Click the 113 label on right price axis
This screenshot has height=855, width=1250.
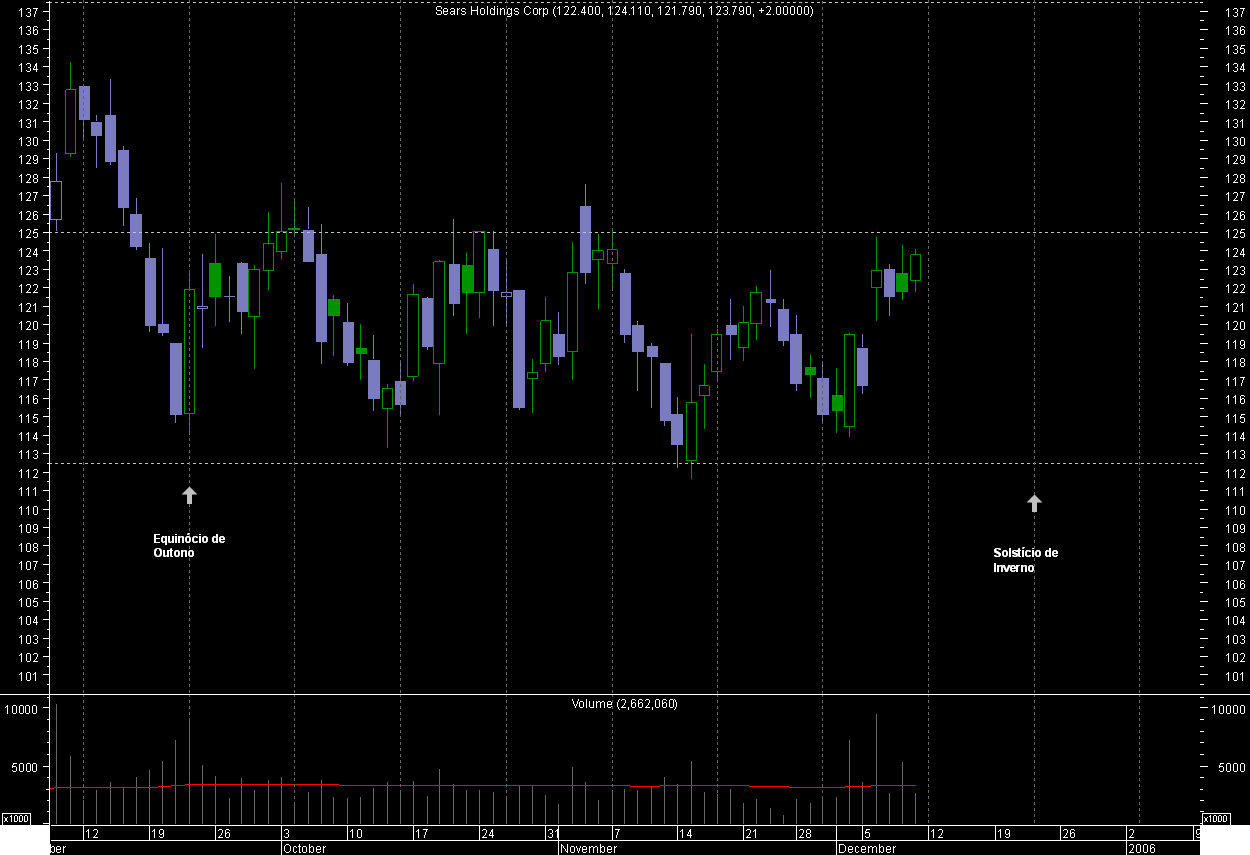1235,455
